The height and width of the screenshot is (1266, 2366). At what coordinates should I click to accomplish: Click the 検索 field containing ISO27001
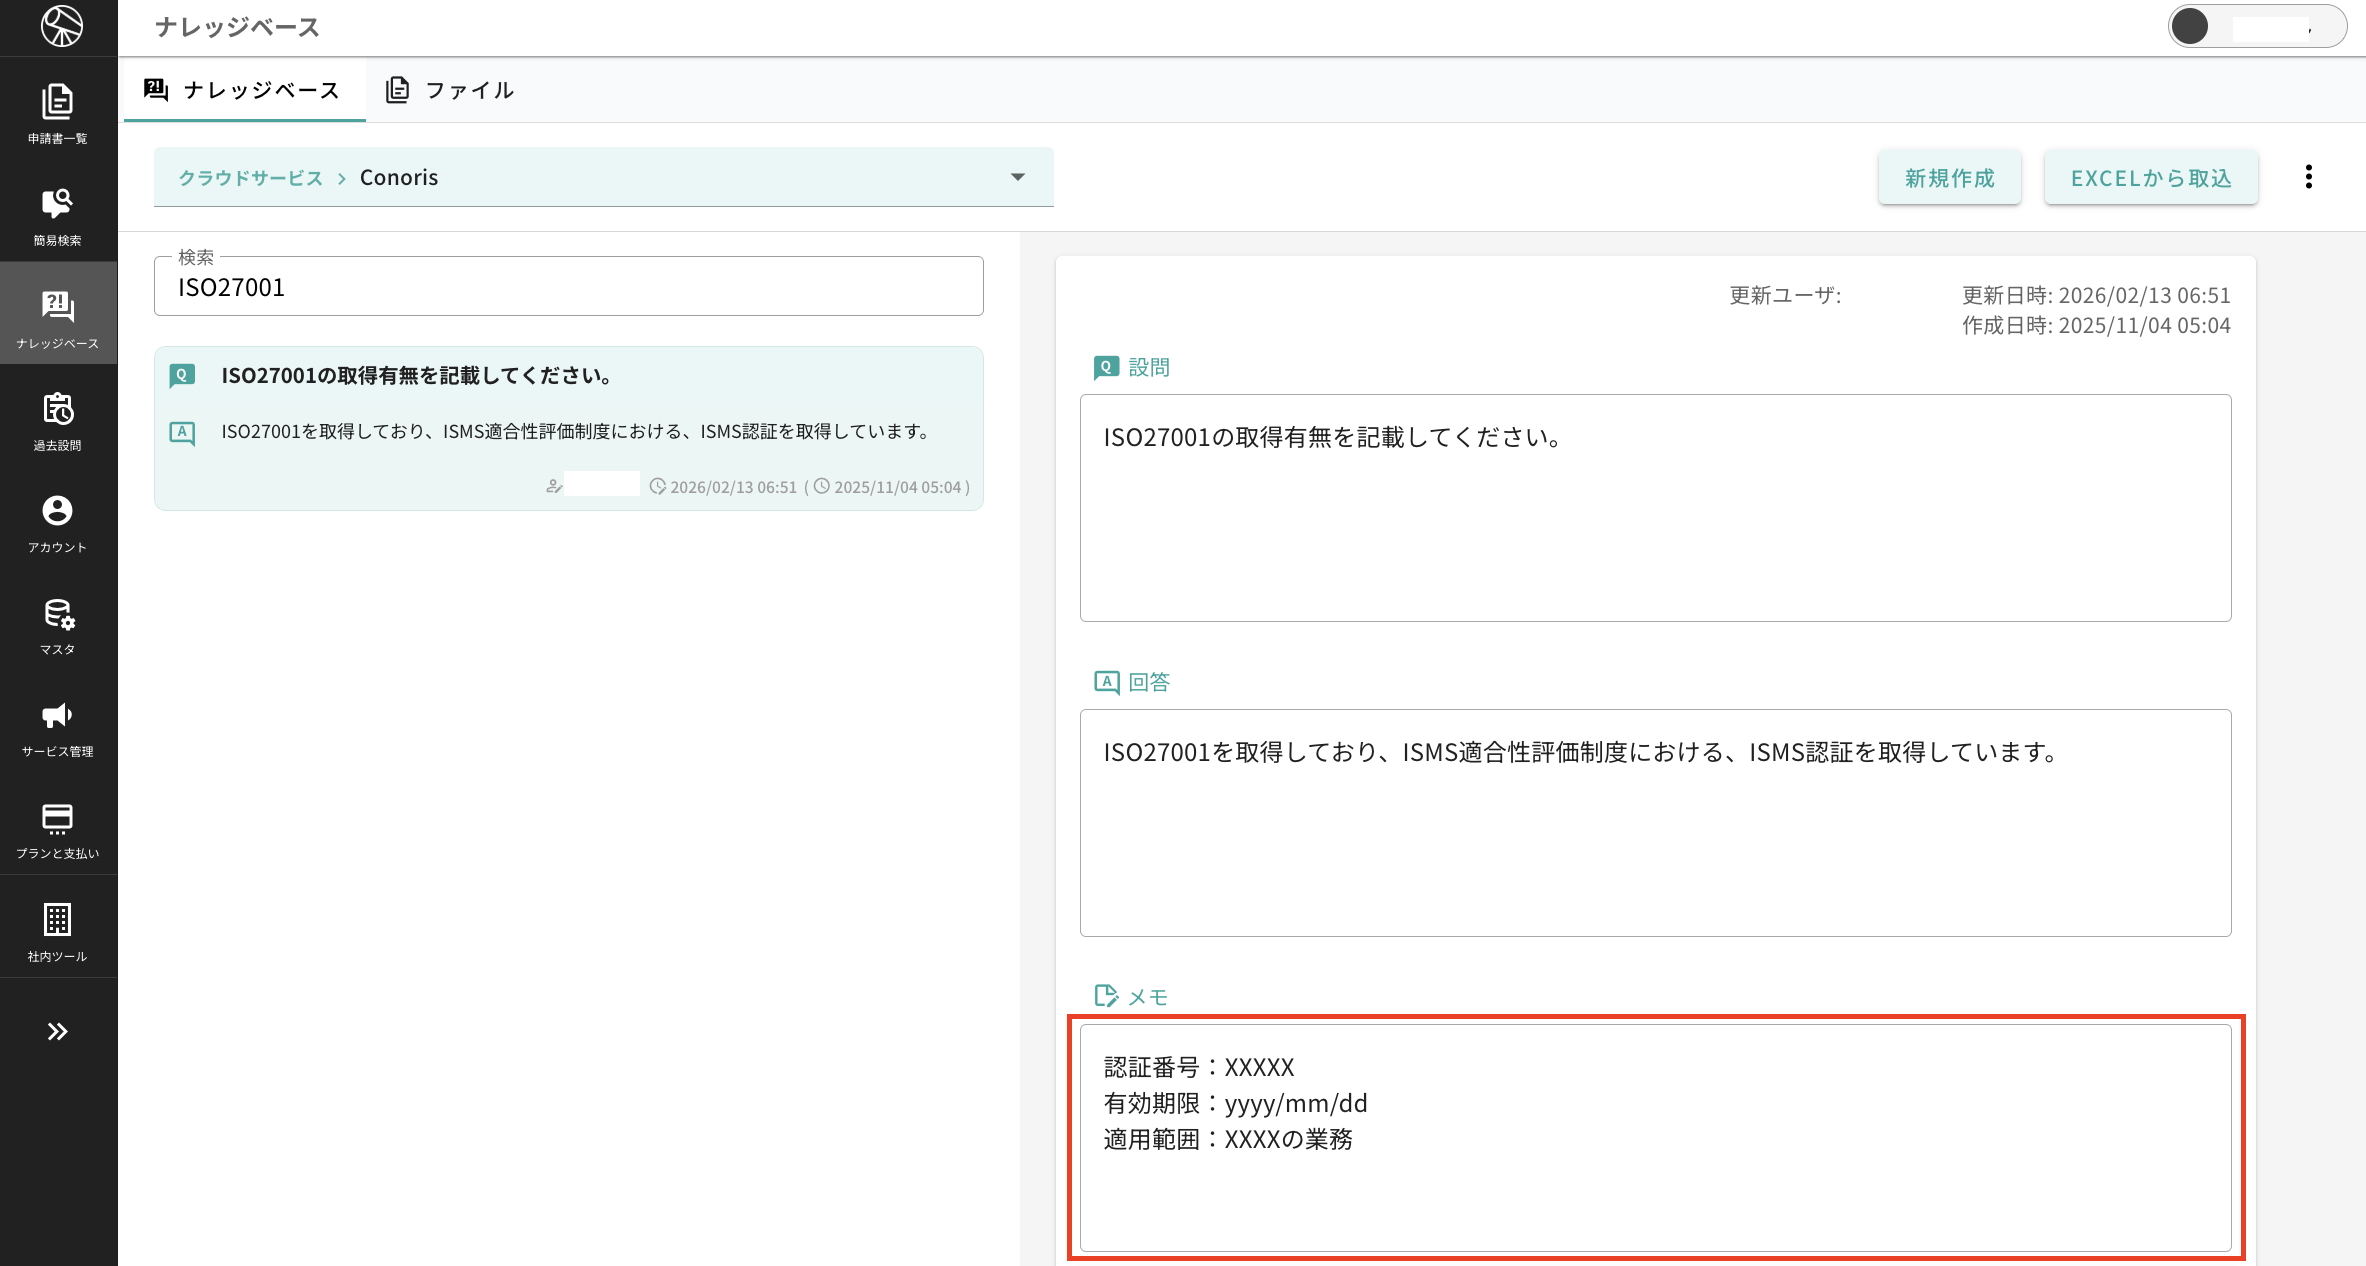568,288
